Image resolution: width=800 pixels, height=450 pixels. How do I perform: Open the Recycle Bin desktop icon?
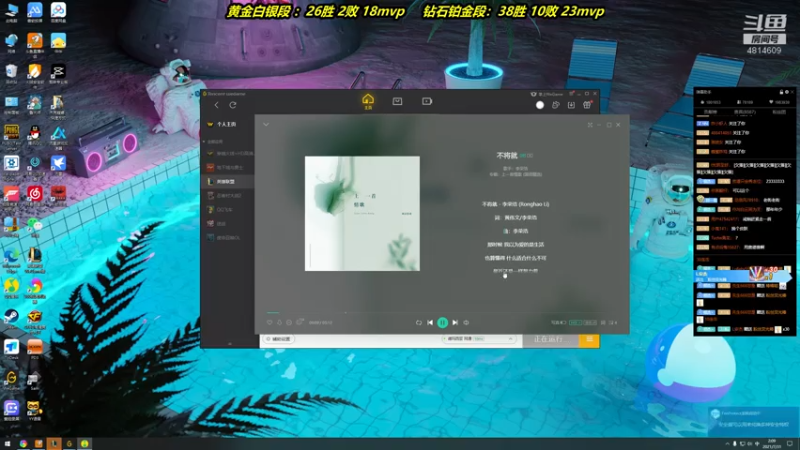click(11, 74)
